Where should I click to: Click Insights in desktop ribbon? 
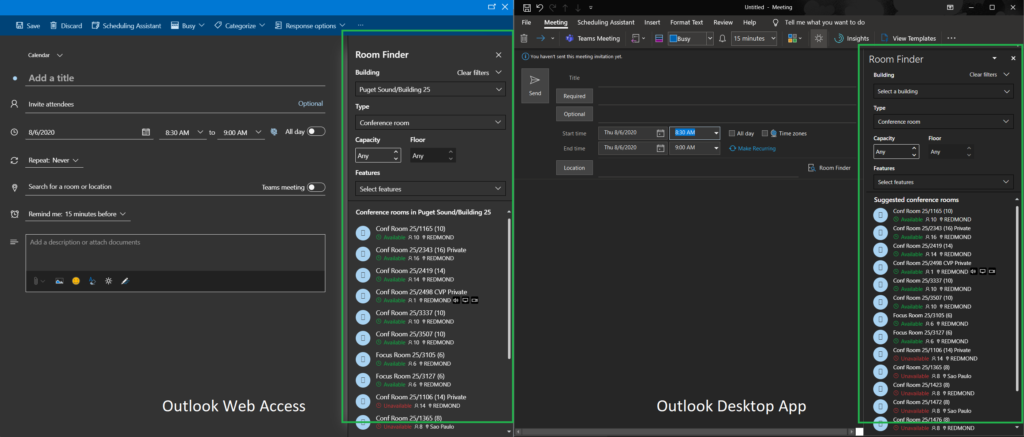click(852, 39)
